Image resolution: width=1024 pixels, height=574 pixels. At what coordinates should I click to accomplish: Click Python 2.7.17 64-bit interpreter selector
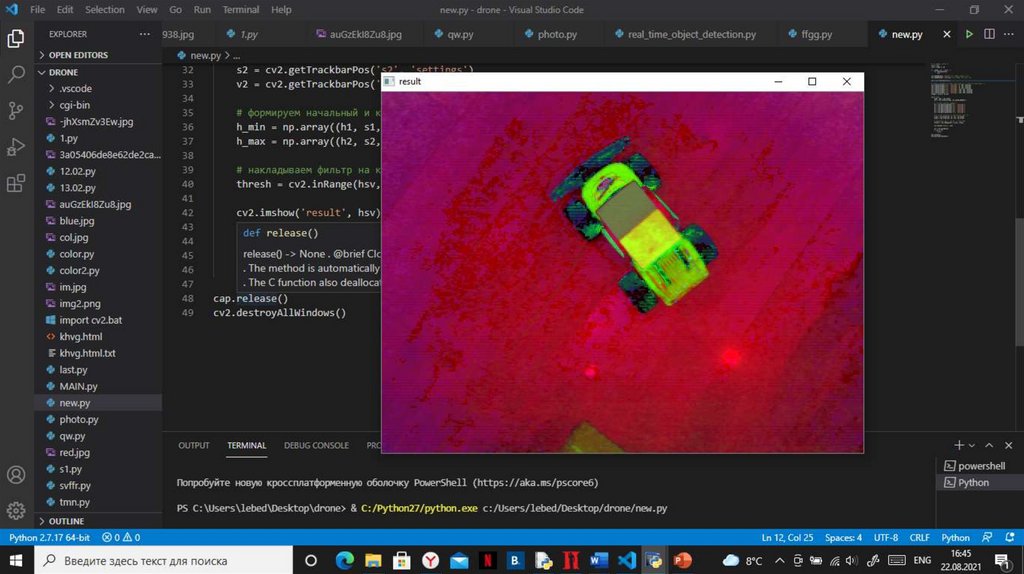[49, 537]
